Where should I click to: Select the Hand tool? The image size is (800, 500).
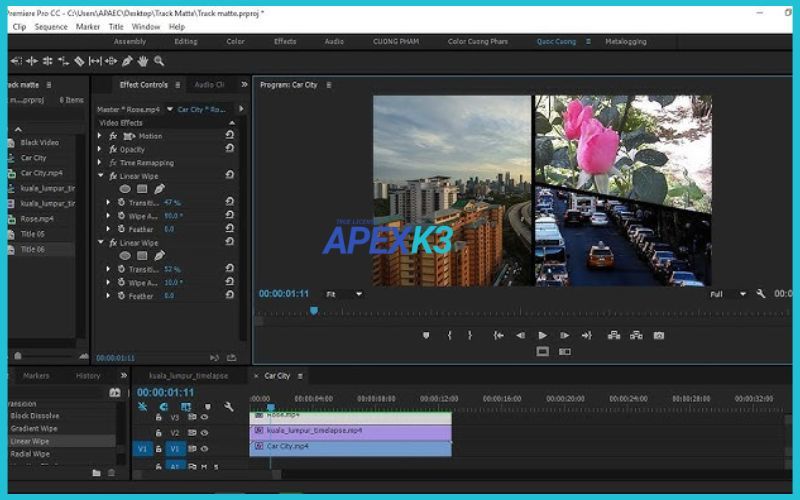pyautogui.click(x=143, y=61)
